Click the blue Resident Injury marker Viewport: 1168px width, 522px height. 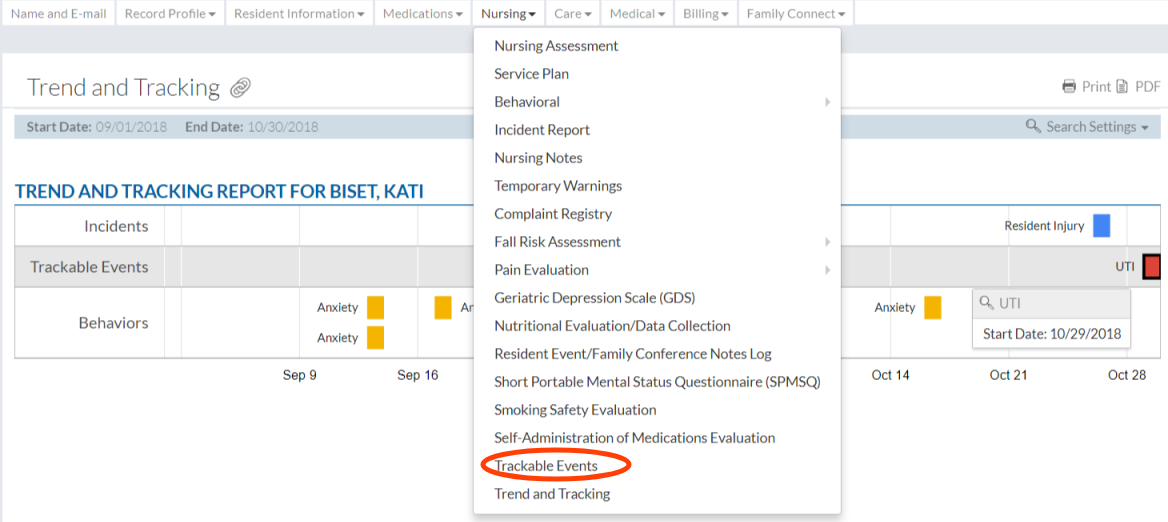click(x=1101, y=226)
